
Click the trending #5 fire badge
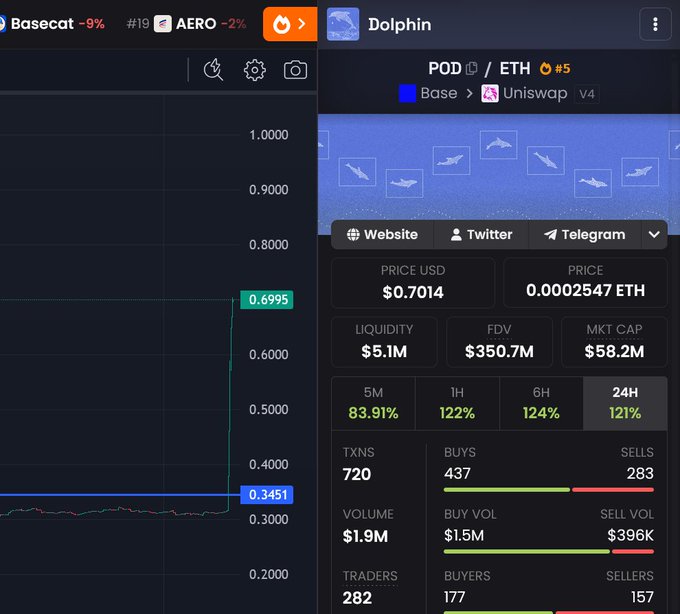(555, 69)
